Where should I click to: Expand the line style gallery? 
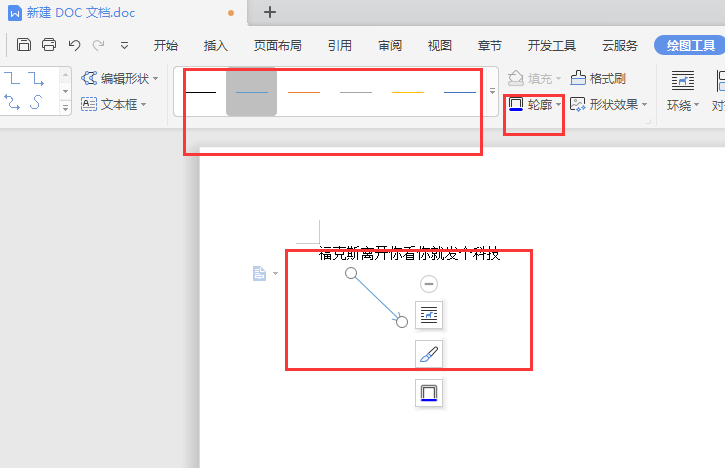[492, 92]
